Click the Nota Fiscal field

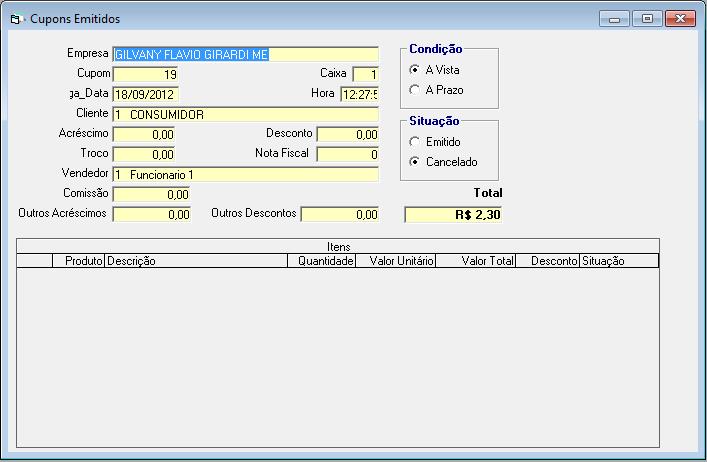click(348, 154)
